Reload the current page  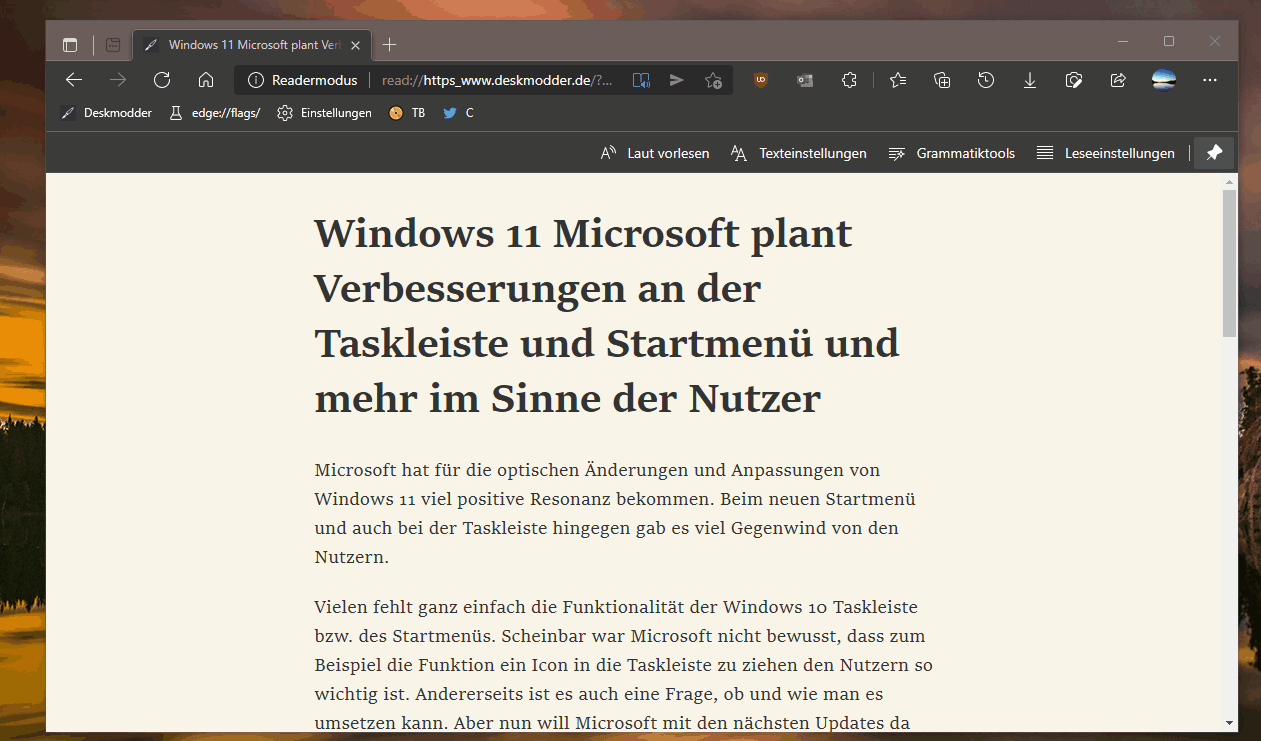(x=162, y=80)
